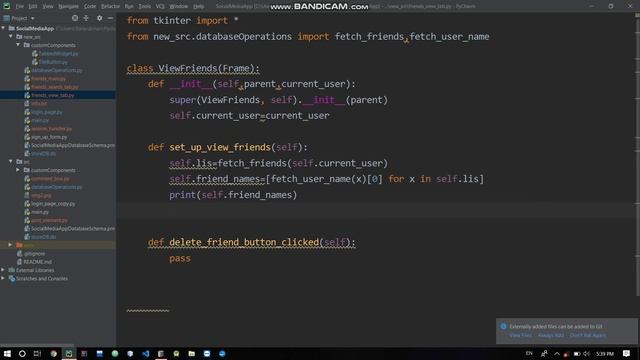Open Visual Studio Code from taskbar

click(x=145, y=353)
